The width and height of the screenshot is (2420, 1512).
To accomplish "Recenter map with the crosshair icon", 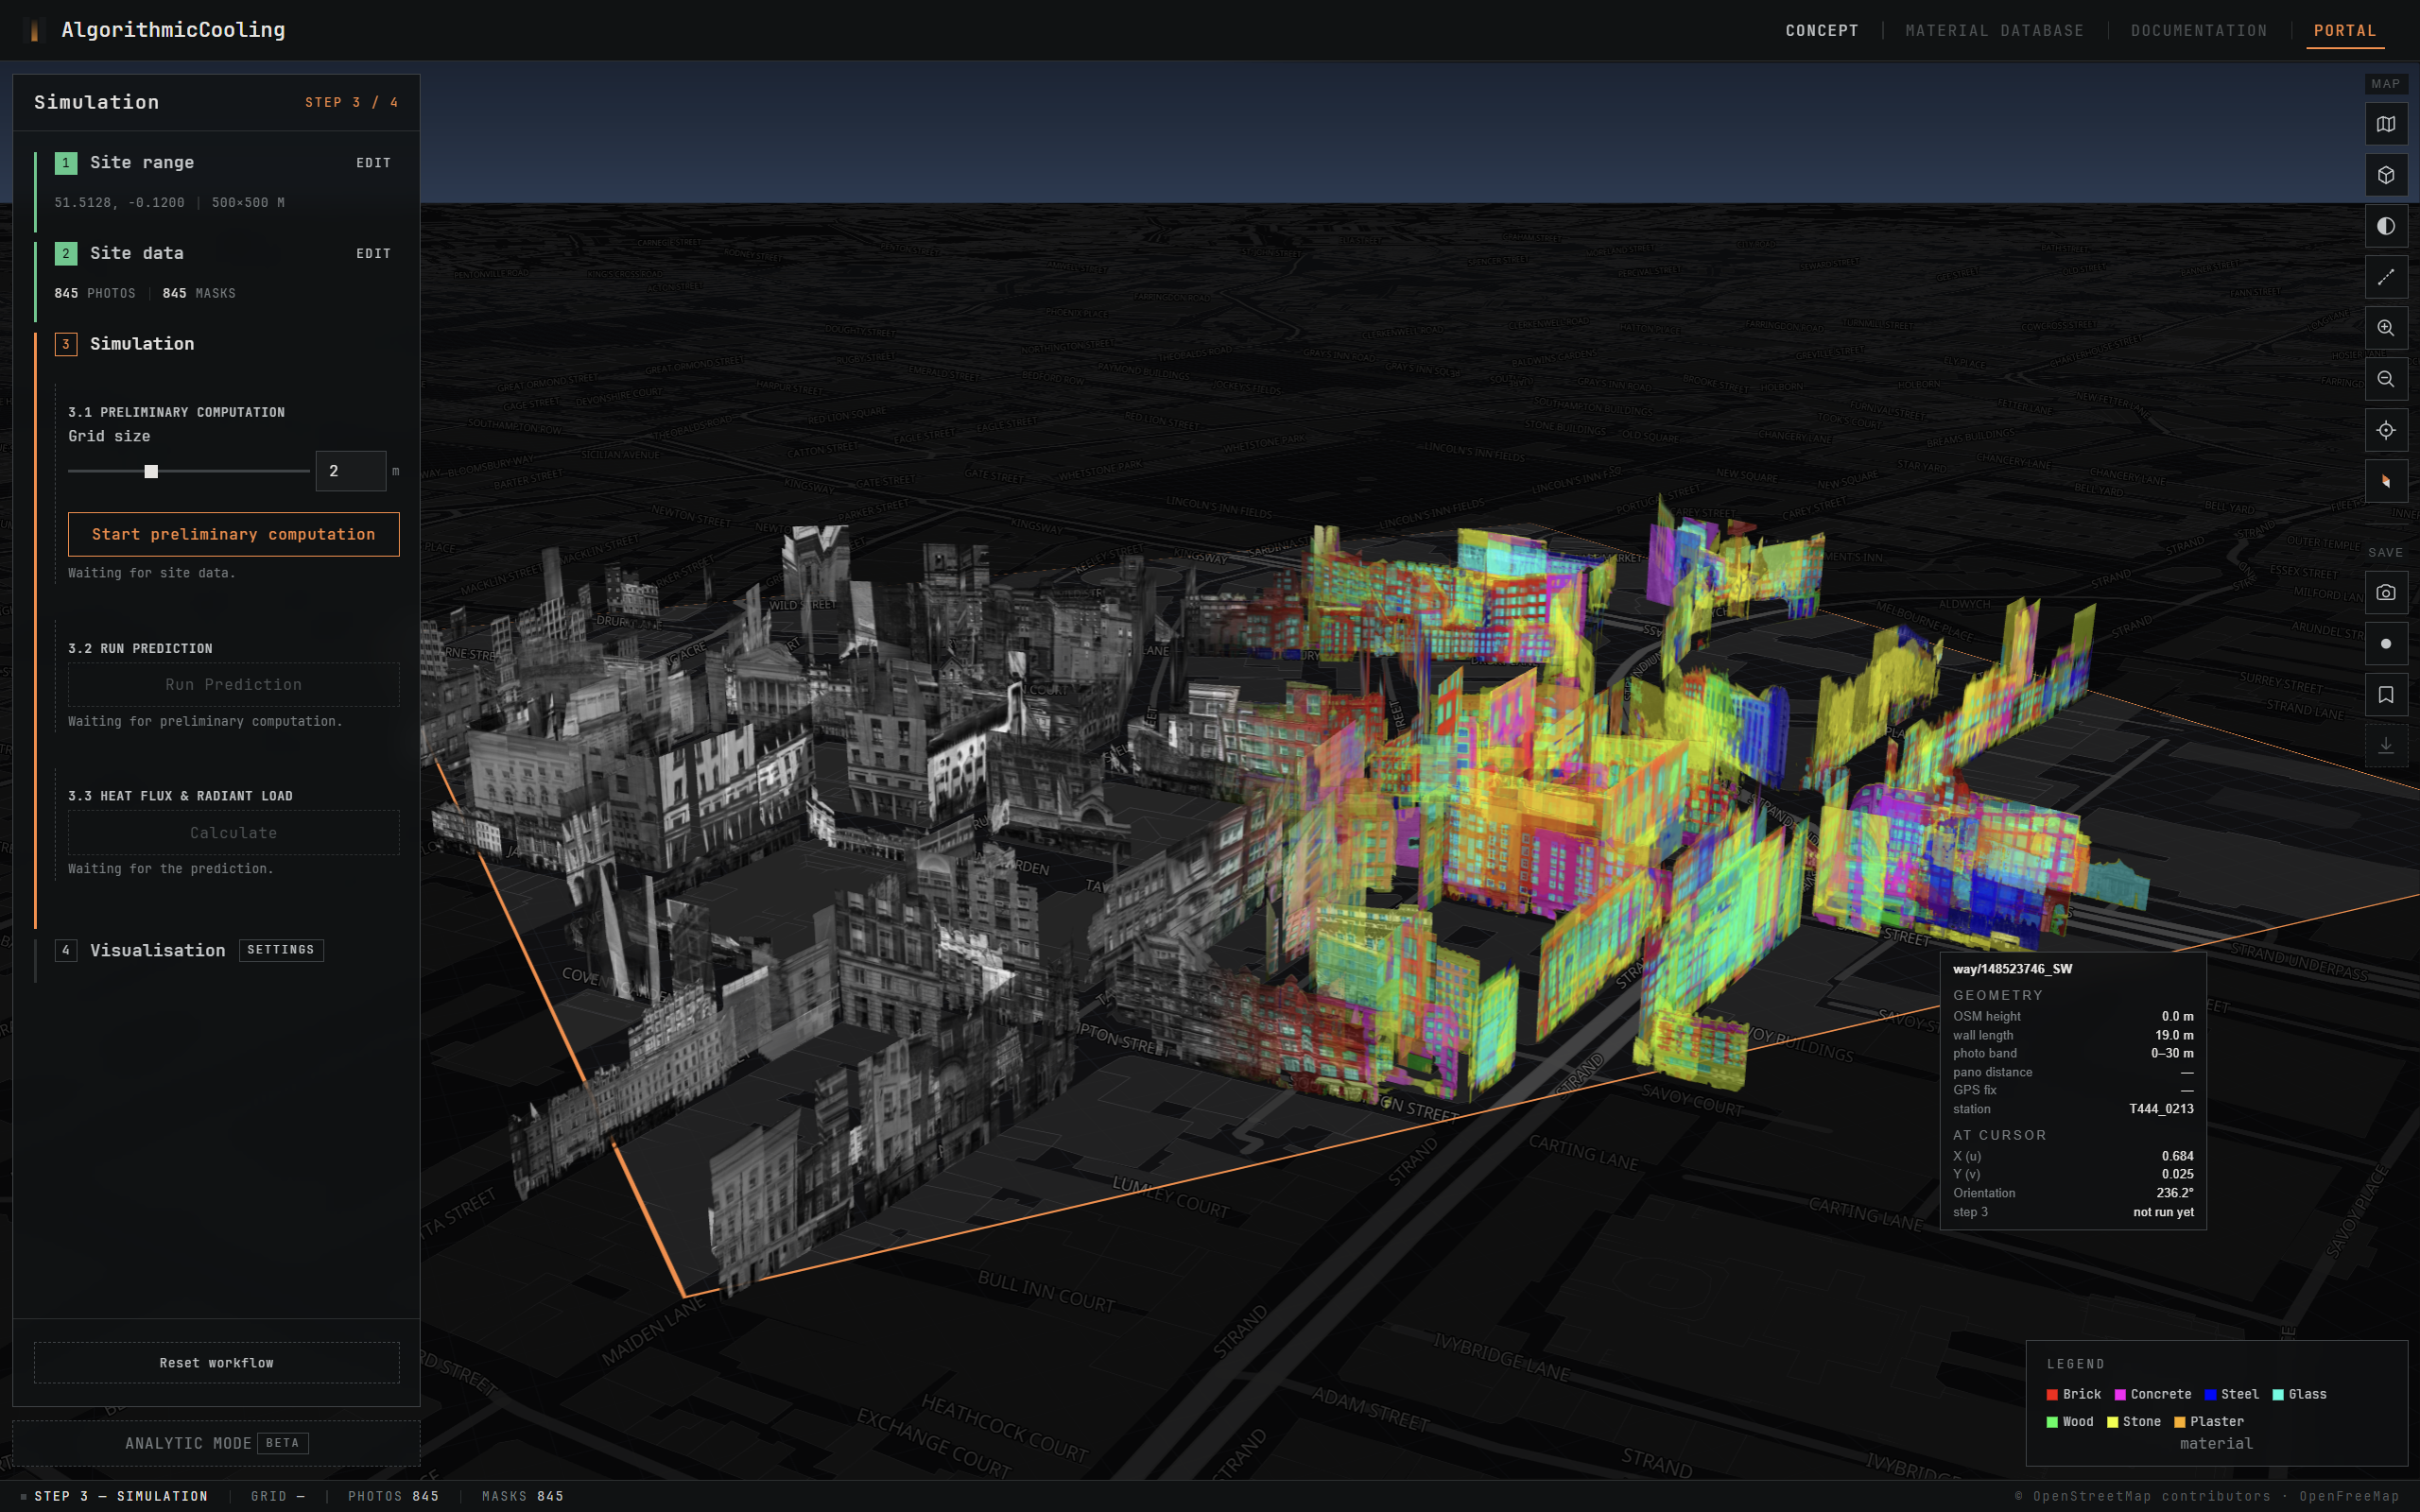I will [2385, 430].
